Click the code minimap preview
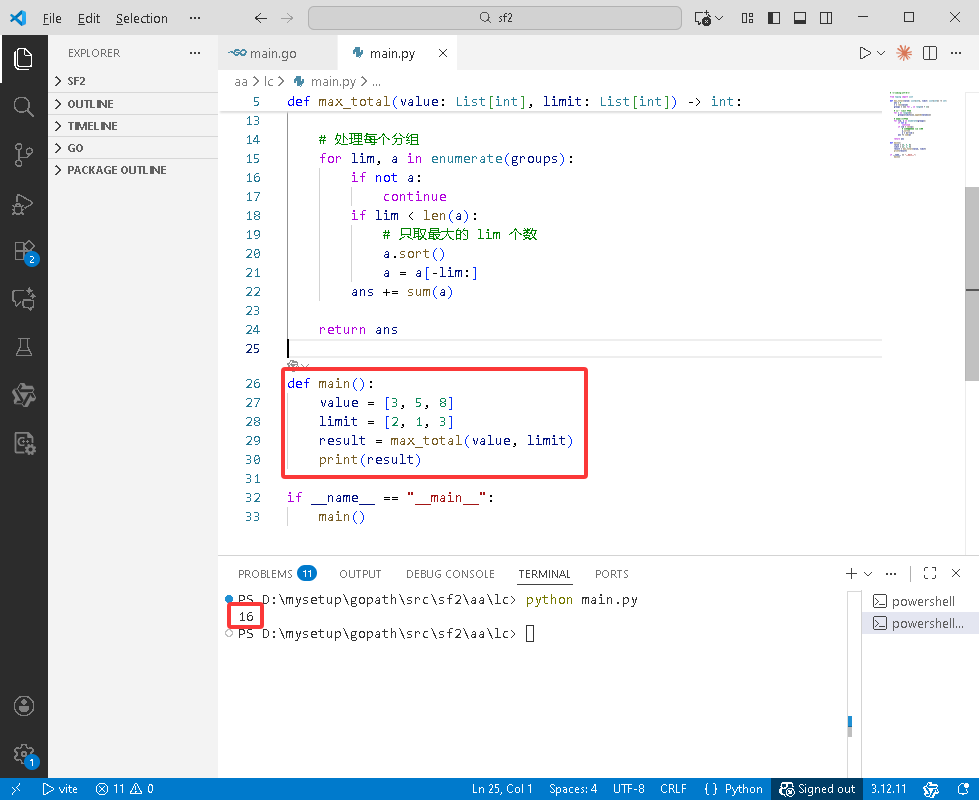The height and width of the screenshot is (800, 979). point(918,125)
